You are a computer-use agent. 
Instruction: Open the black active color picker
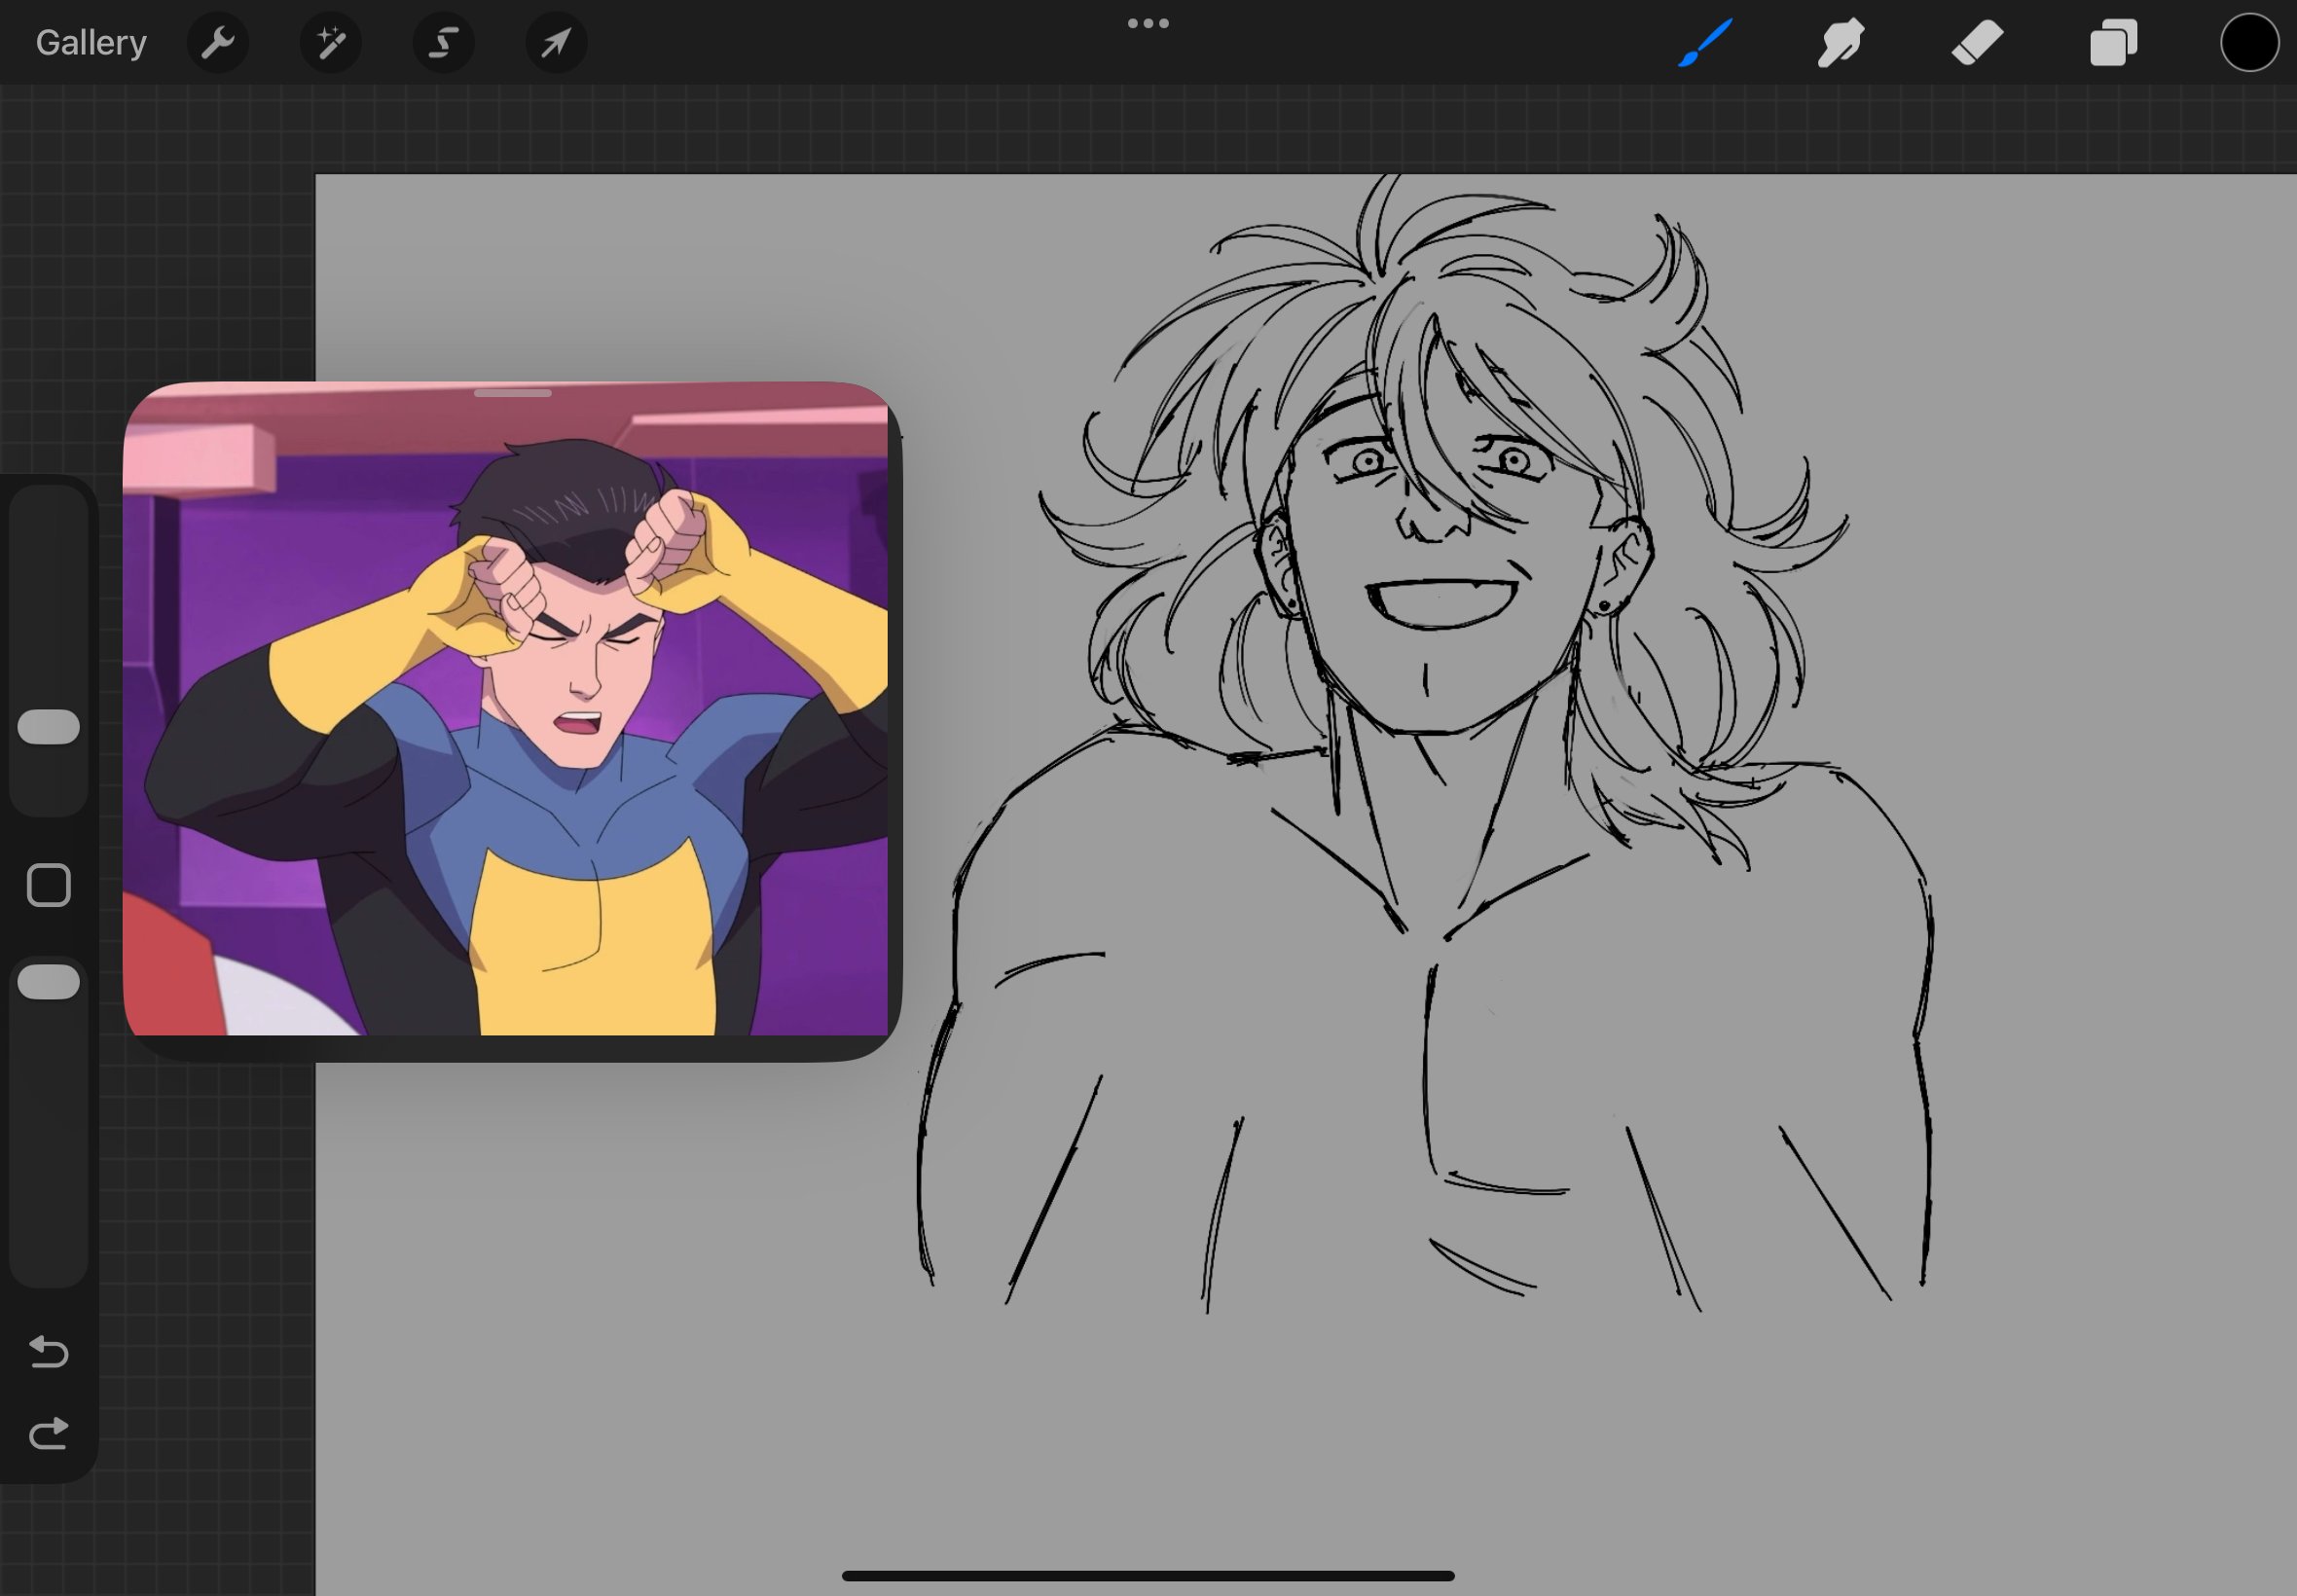pos(2249,43)
